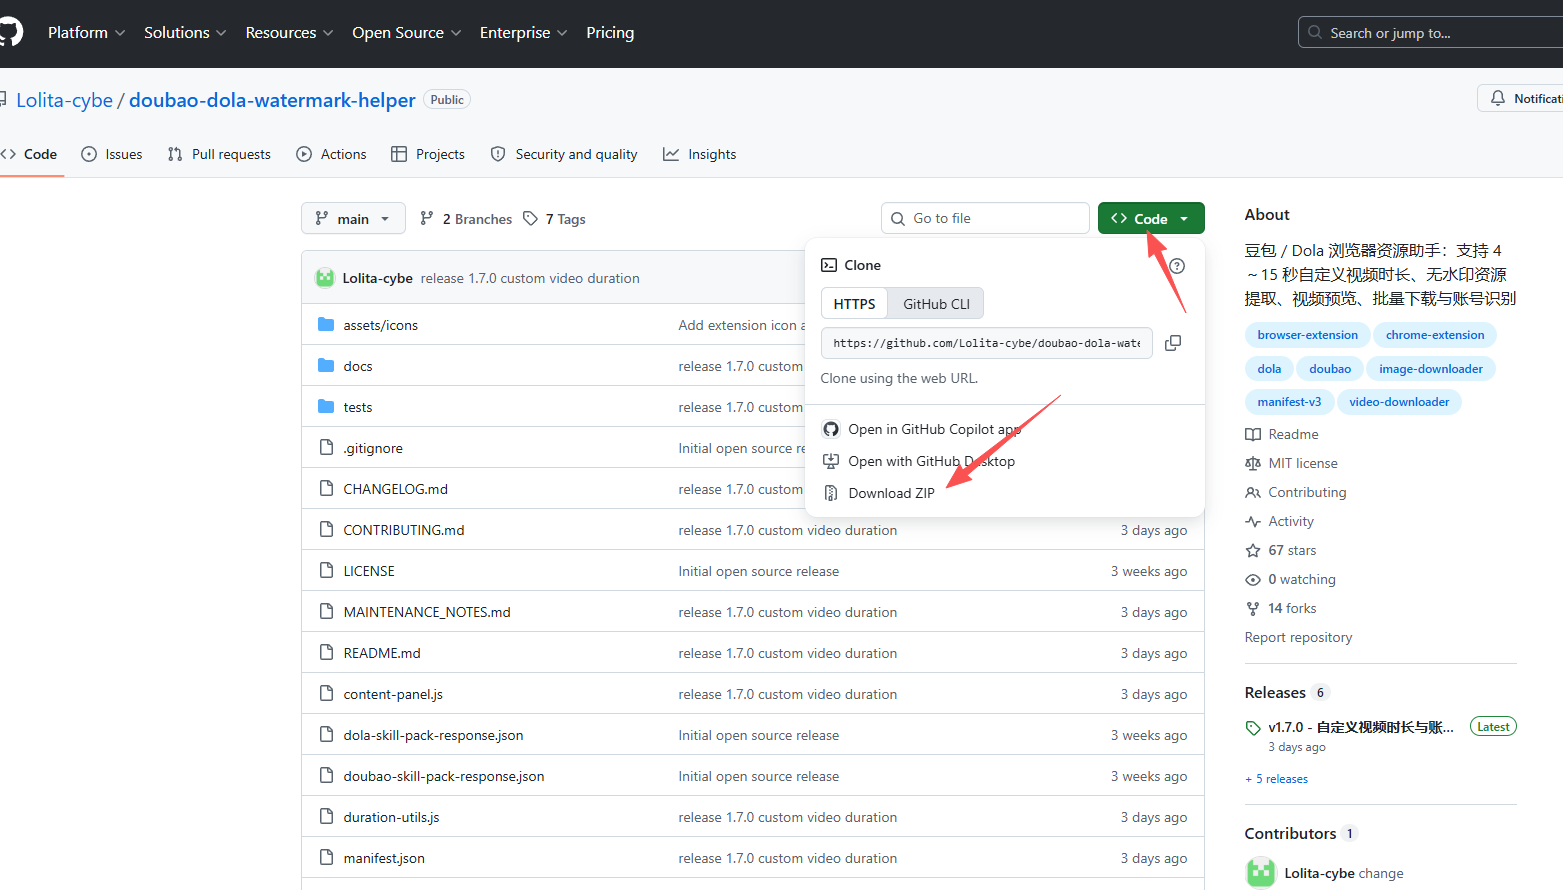Click the Pricing link
The width and height of the screenshot is (1563, 890).
[x=610, y=33]
